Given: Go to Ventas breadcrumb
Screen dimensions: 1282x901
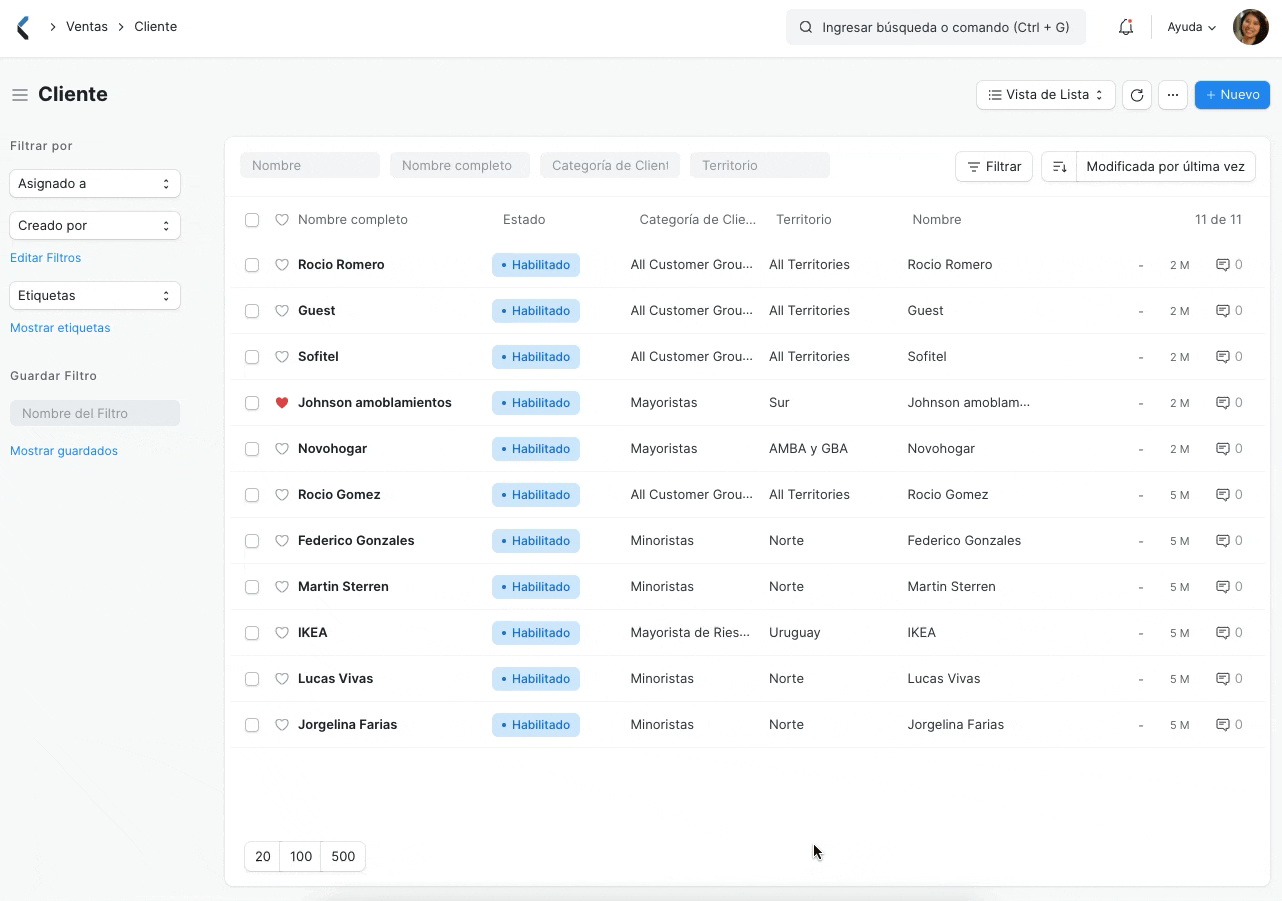Looking at the screenshot, I should pos(87,27).
